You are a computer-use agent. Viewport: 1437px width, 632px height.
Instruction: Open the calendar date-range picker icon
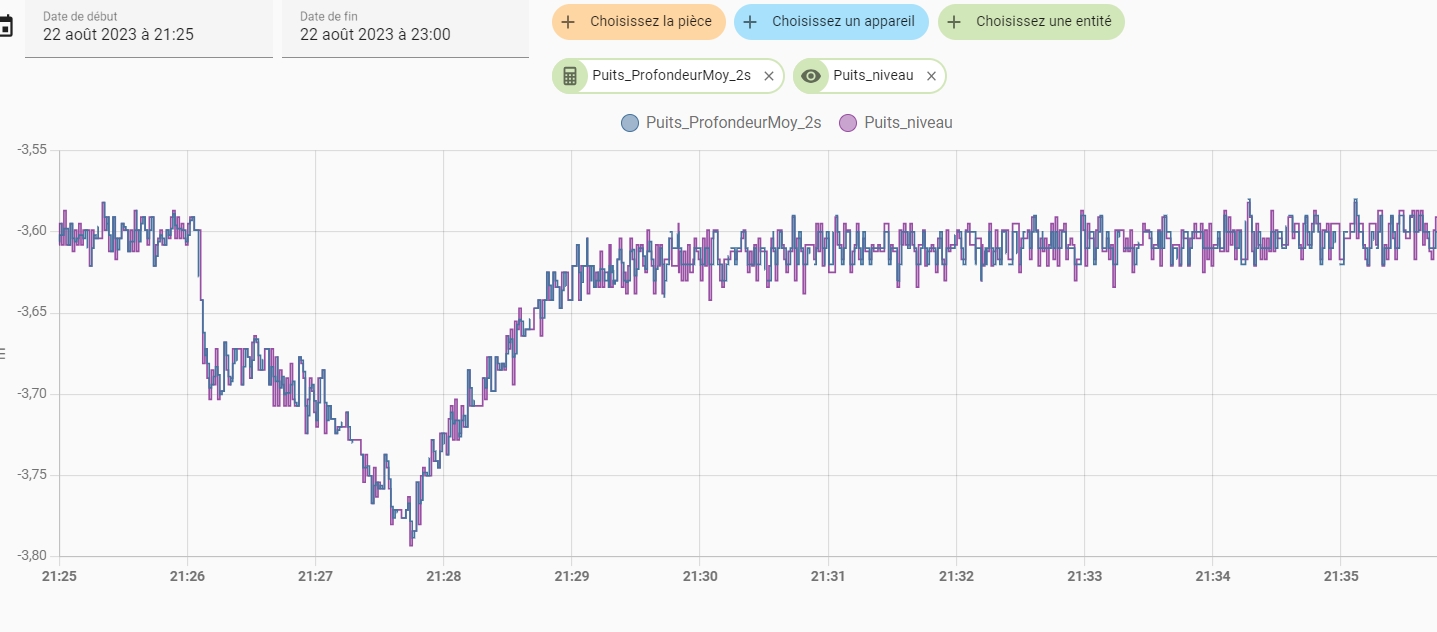tap(5, 28)
